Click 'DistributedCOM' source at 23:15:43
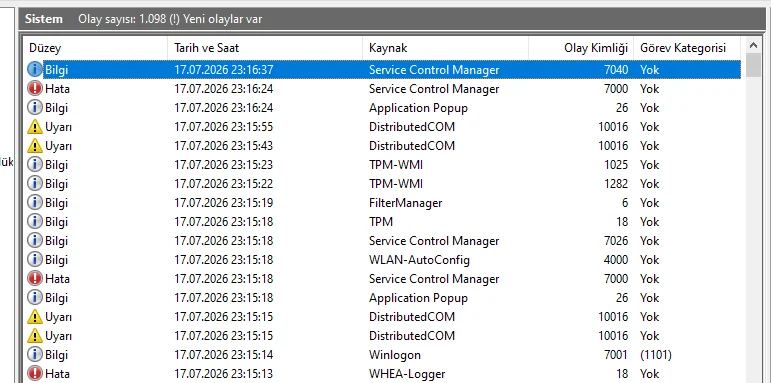 click(412, 146)
